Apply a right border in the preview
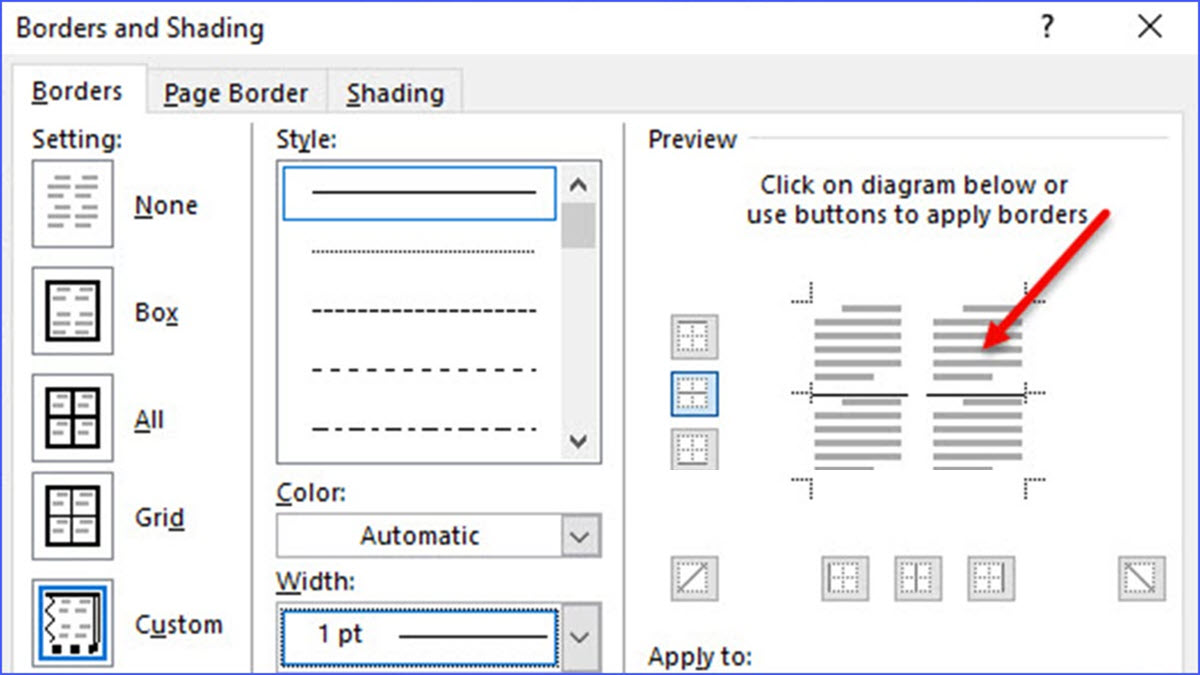The height and width of the screenshot is (675, 1200). click(x=990, y=578)
